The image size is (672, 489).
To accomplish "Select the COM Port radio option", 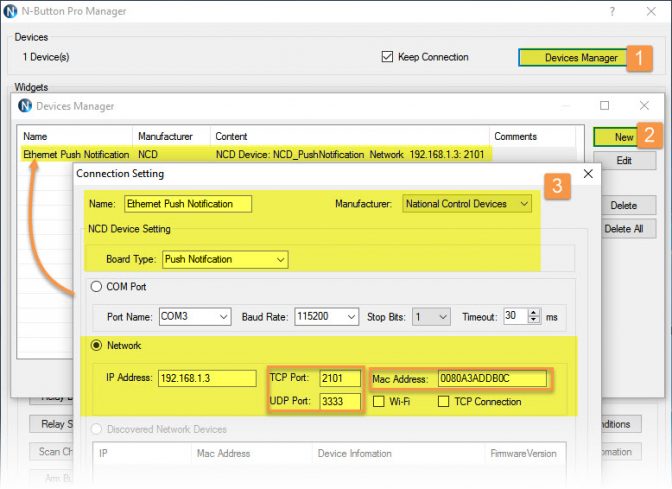I will 97,287.
